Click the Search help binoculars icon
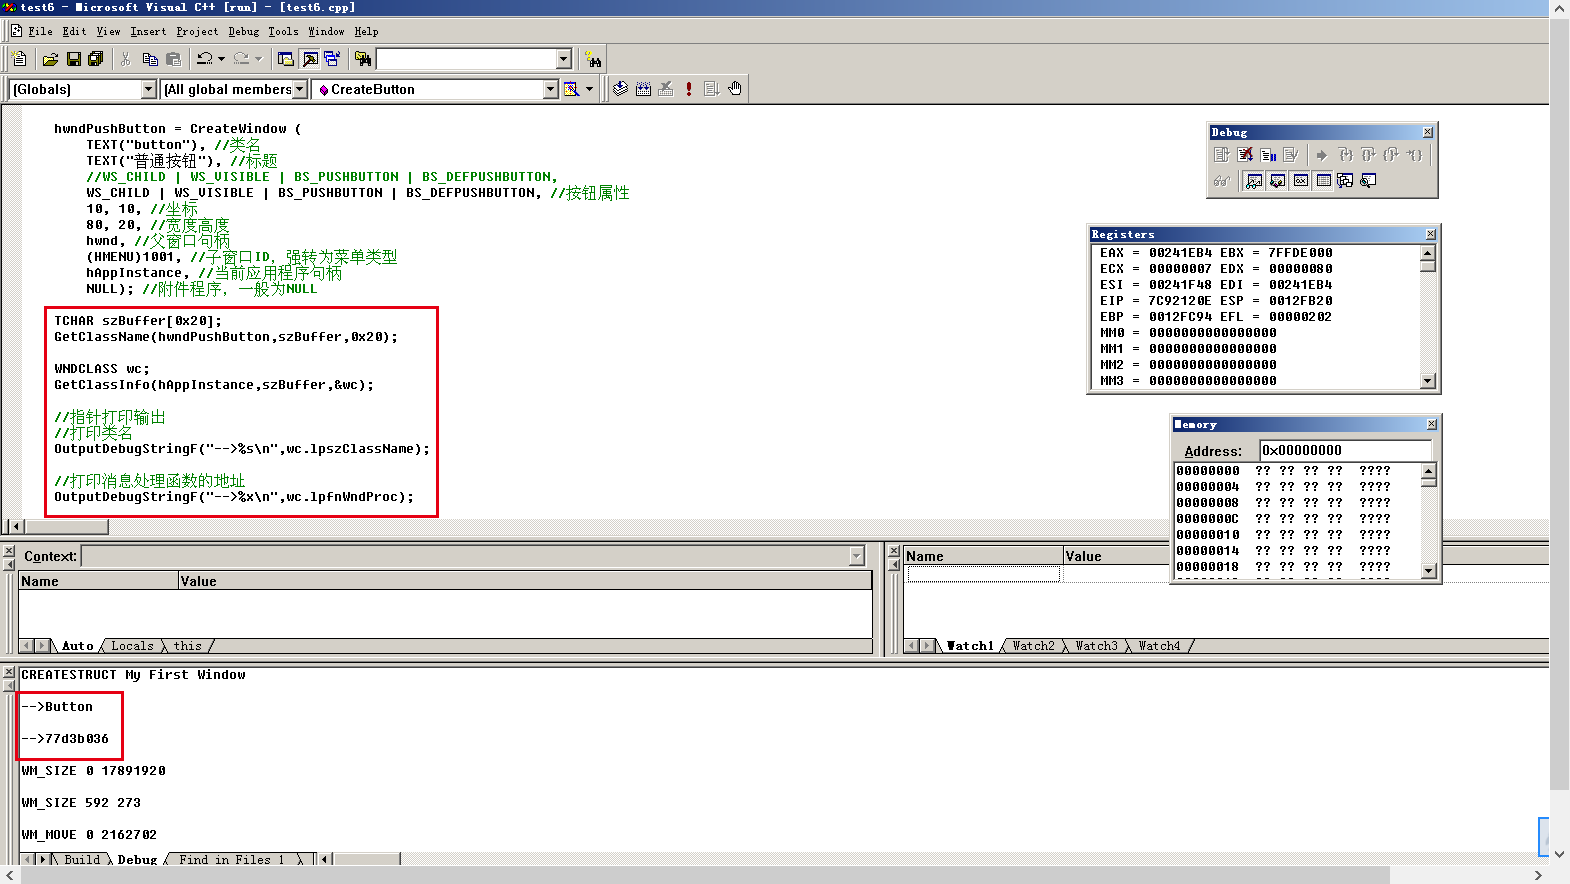This screenshot has height=884, width=1570. click(x=593, y=59)
